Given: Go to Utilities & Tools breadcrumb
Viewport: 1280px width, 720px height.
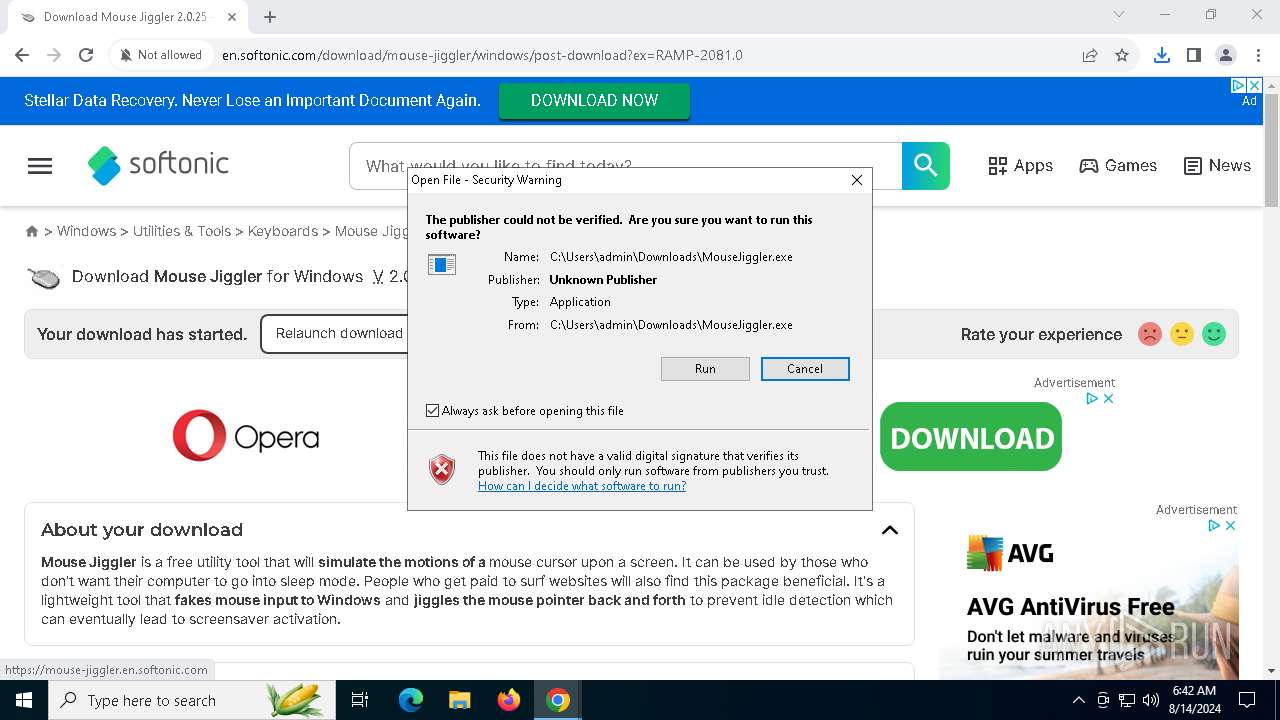Looking at the screenshot, I should 182,231.
